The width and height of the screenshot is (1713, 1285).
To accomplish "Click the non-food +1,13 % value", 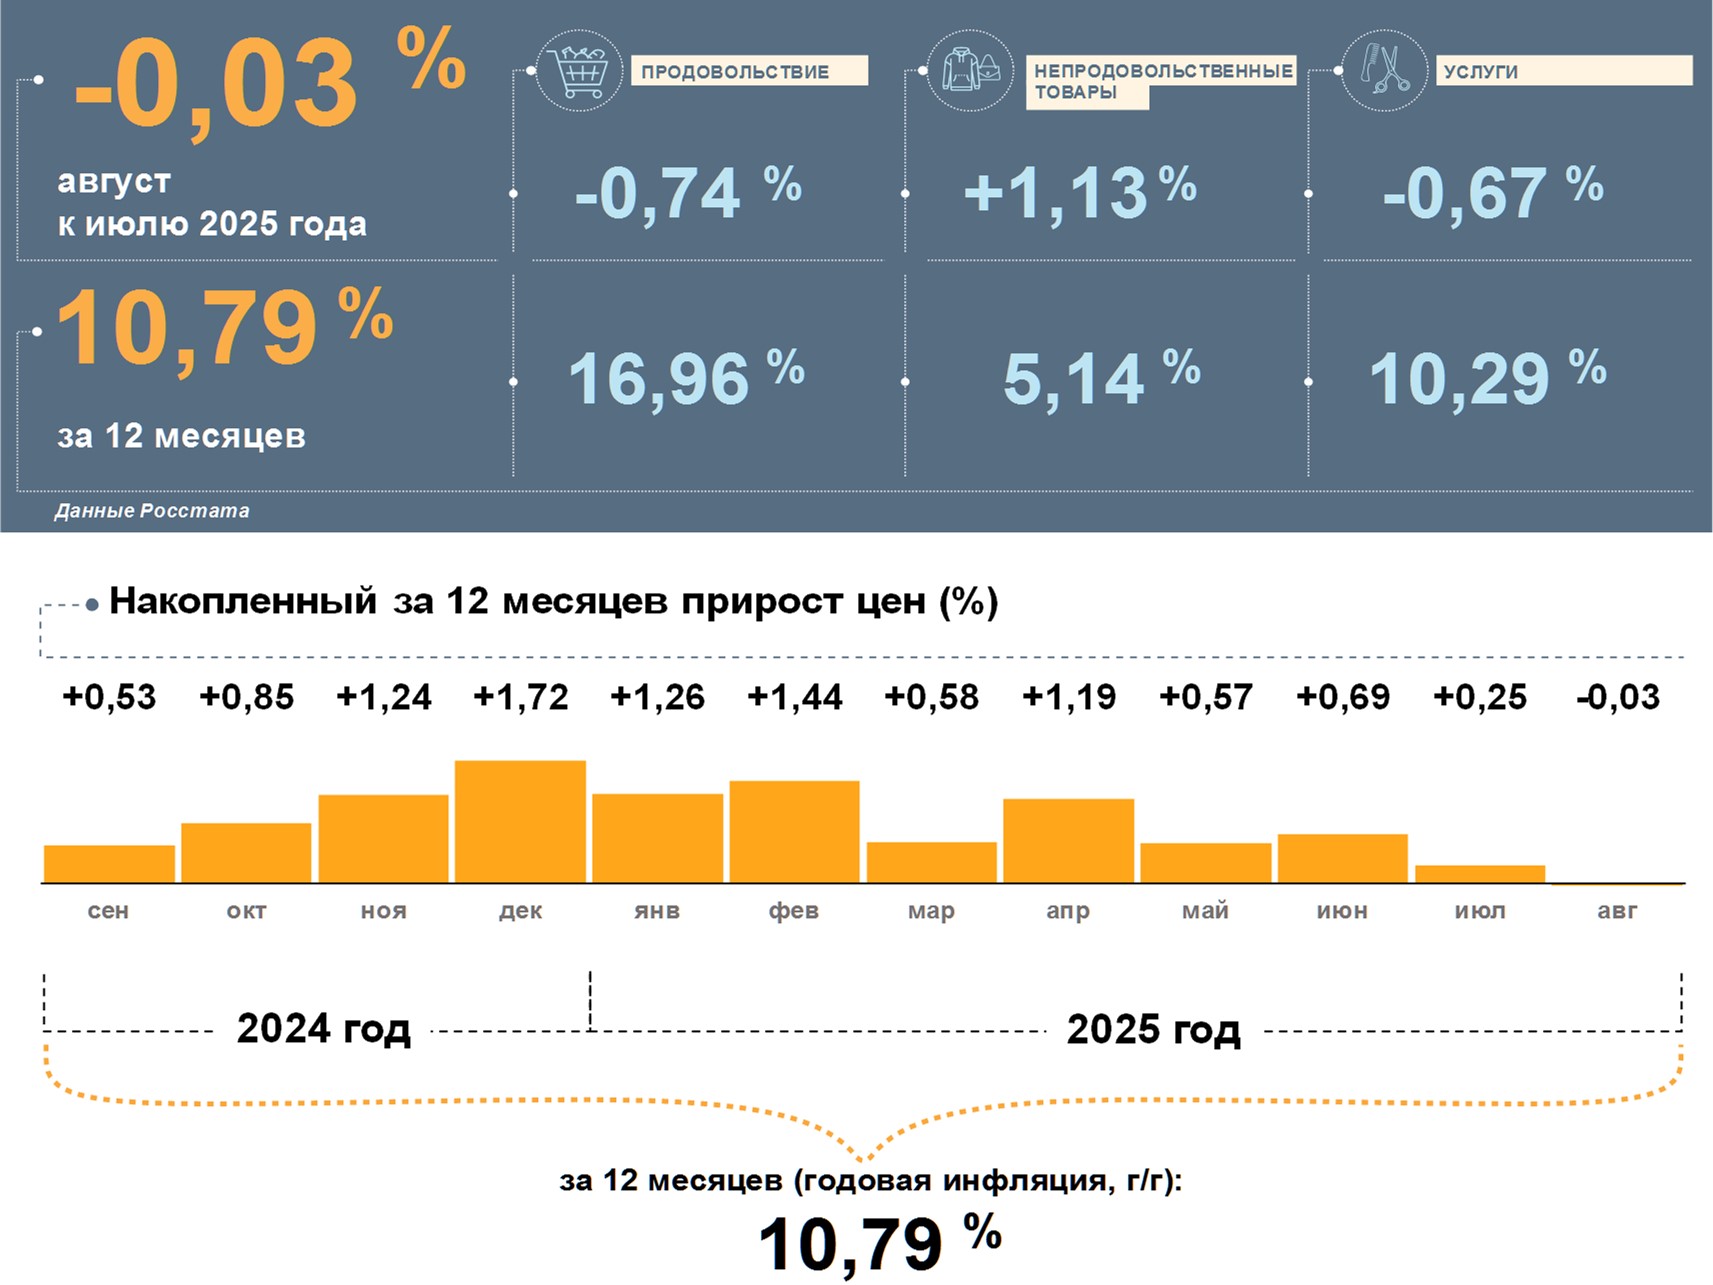I will click(1079, 192).
